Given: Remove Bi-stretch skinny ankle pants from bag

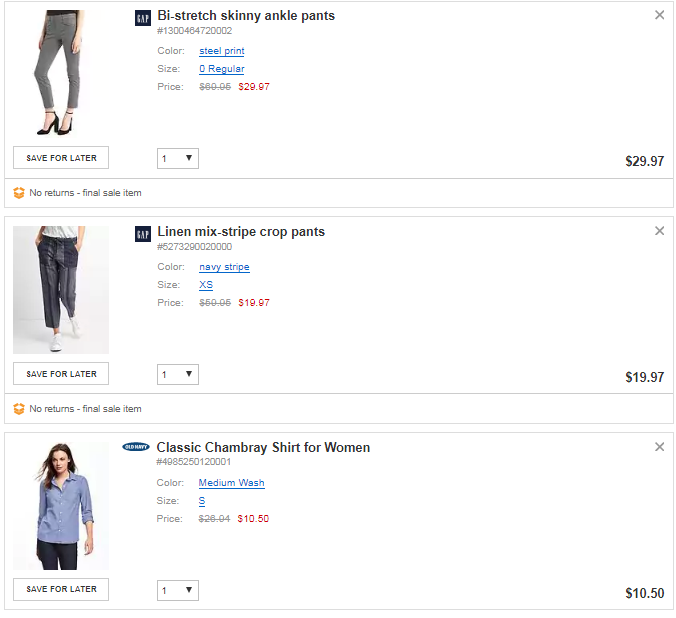Looking at the screenshot, I should point(659,15).
